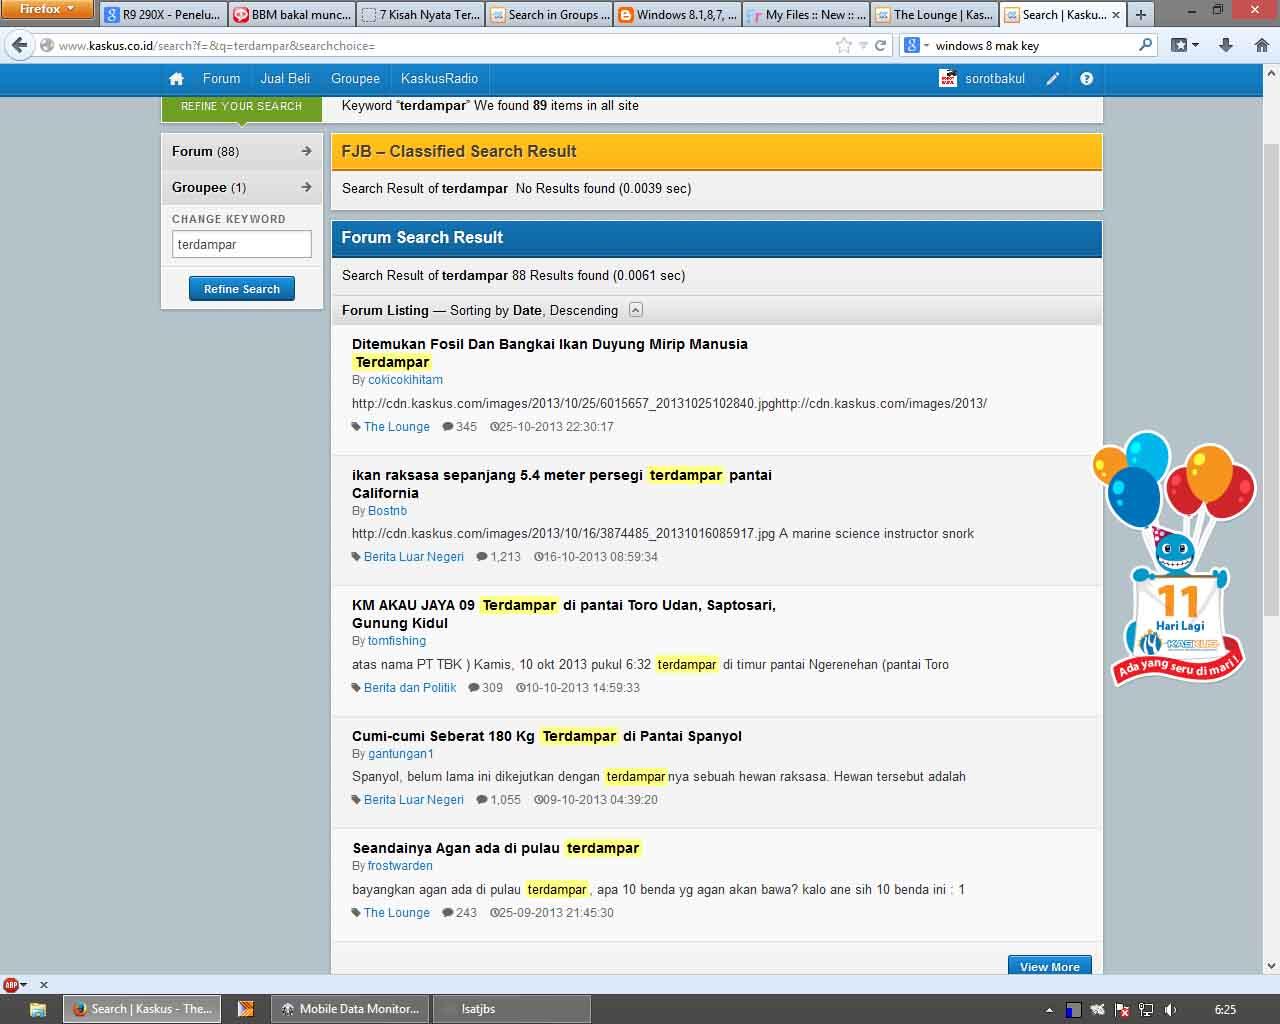Open the Firefox downloads arrow icon
1280x1024 pixels.
pyautogui.click(x=1226, y=45)
